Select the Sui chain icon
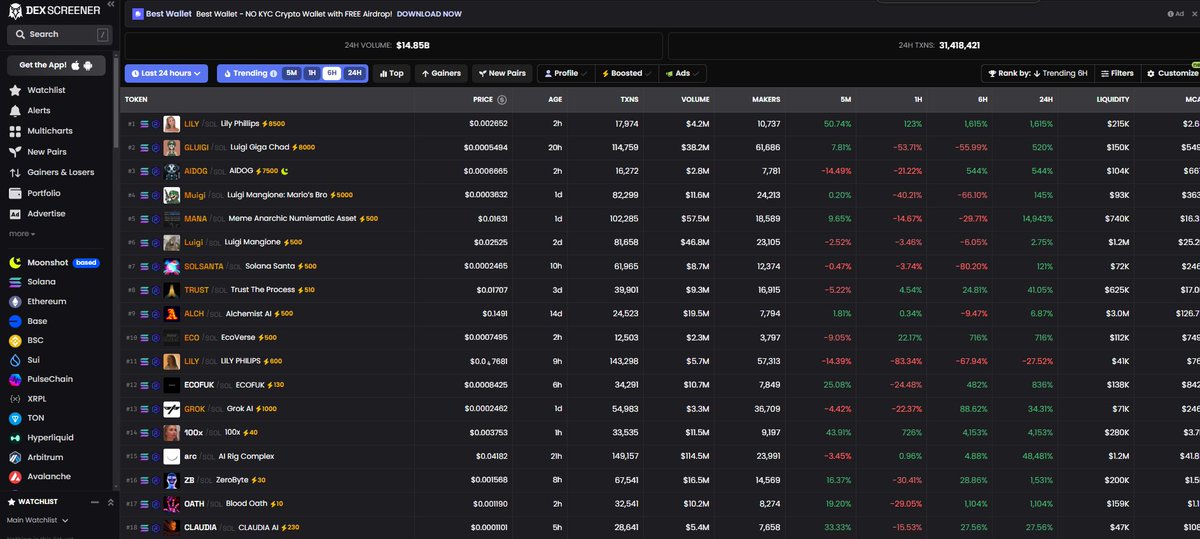1200x539 pixels. 15,360
